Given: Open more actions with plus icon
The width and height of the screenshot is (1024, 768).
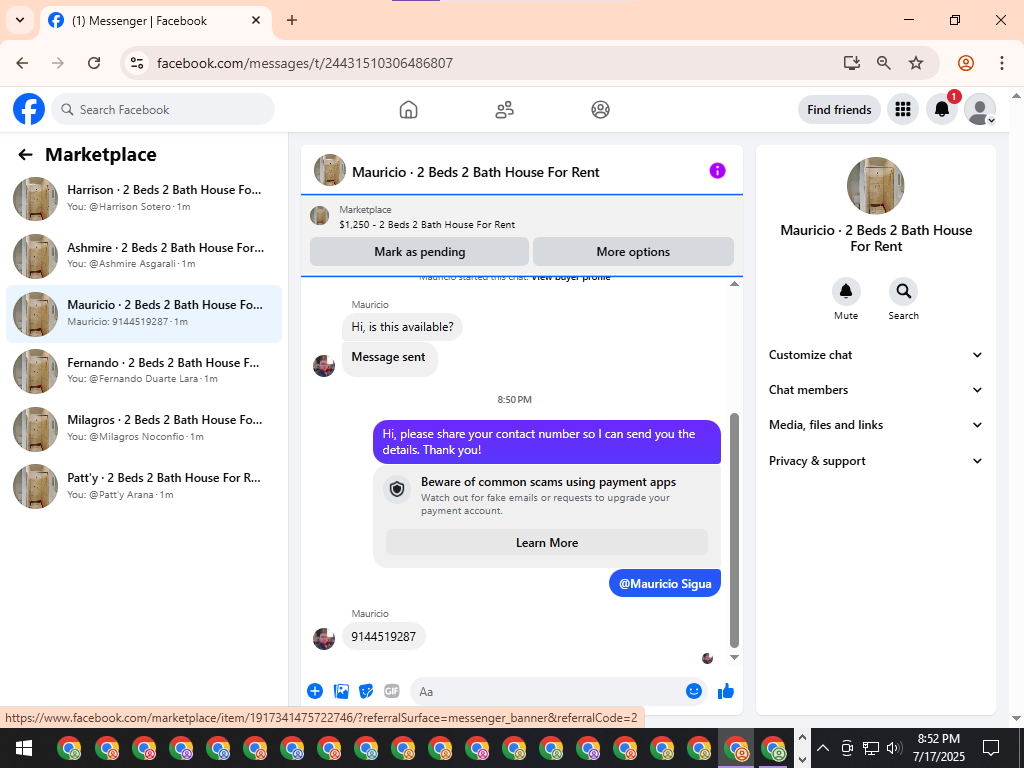Looking at the screenshot, I should tap(315, 691).
